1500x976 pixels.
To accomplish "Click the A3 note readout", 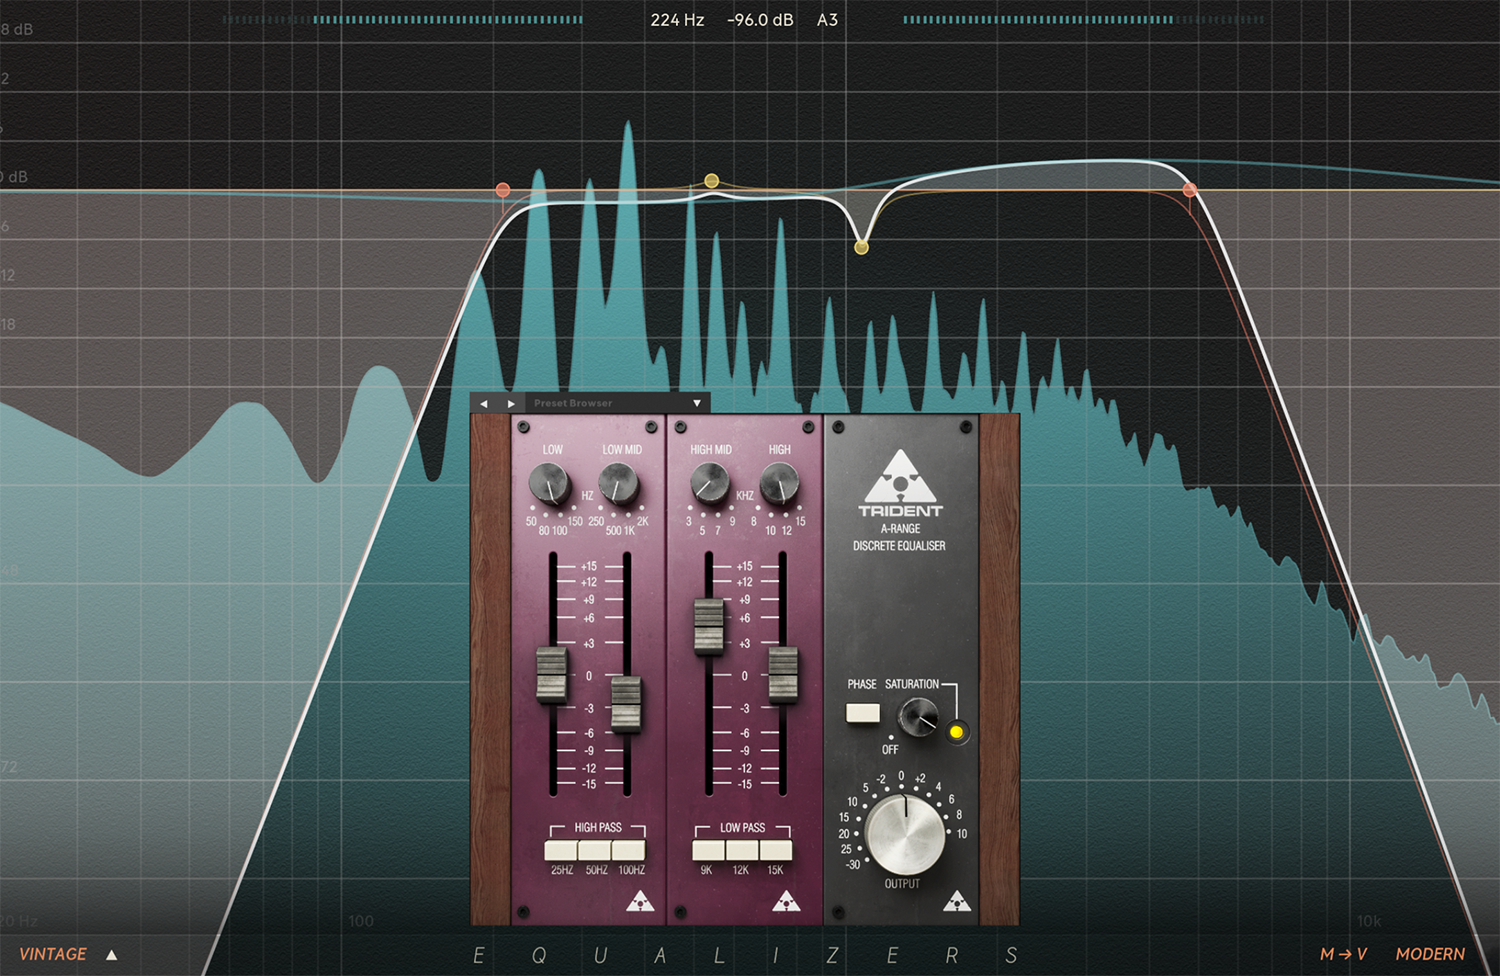I will [827, 20].
